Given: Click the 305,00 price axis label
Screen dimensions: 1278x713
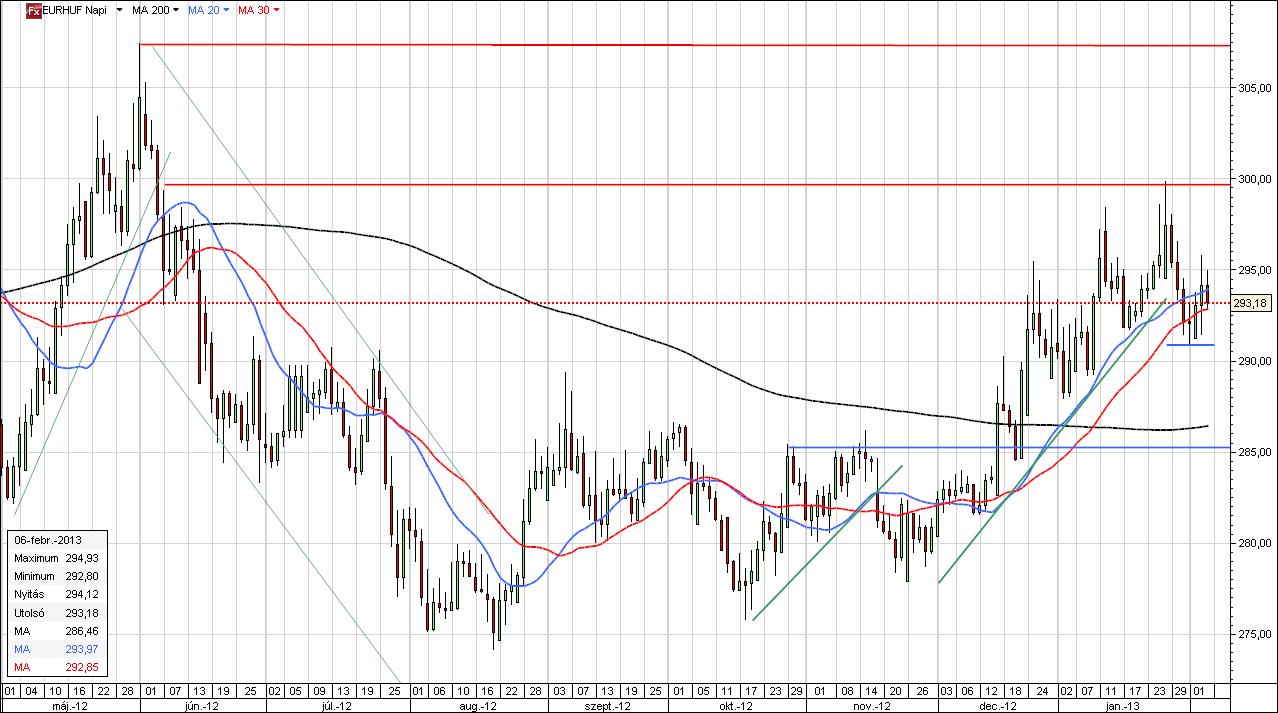Looking at the screenshot, I should (1254, 88).
